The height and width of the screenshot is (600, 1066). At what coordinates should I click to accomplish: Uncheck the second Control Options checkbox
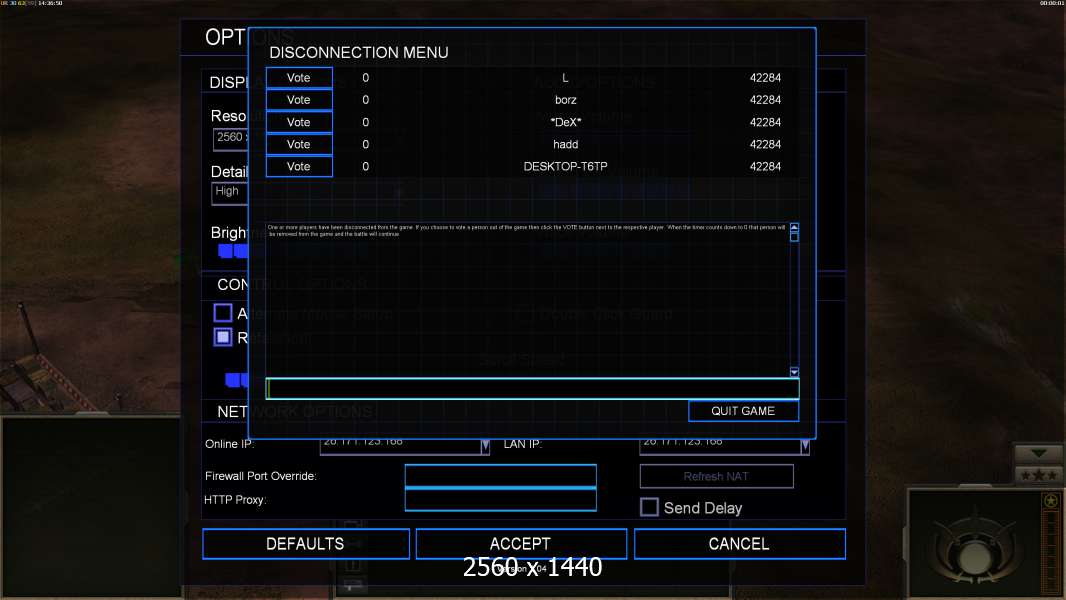coord(223,337)
